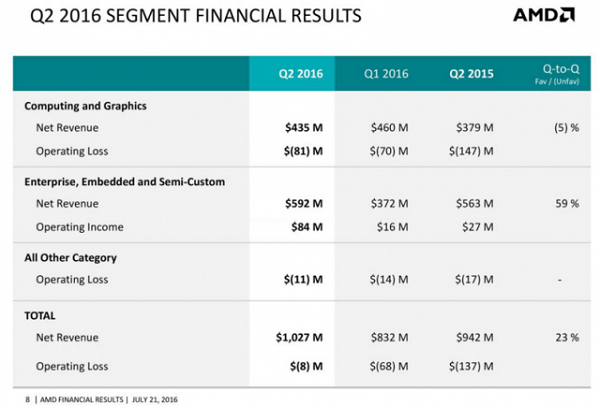Click the TOTAL section heading
This screenshot has width=600, height=406.
(x=41, y=315)
